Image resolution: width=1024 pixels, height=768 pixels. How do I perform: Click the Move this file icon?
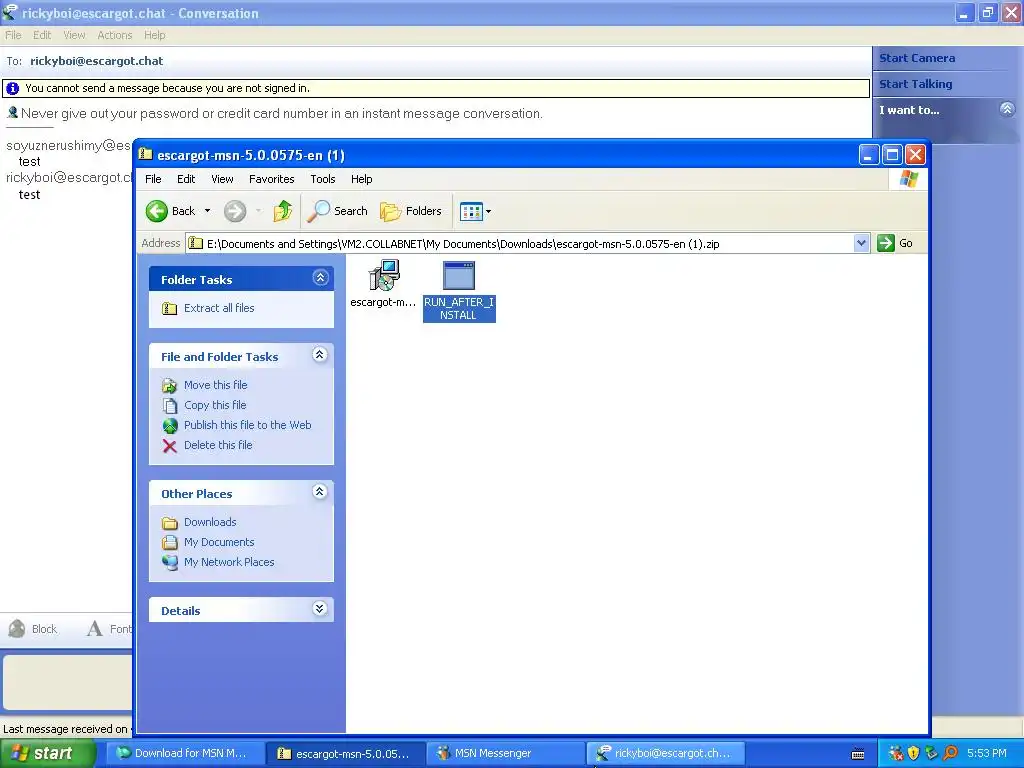(x=170, y=386)
